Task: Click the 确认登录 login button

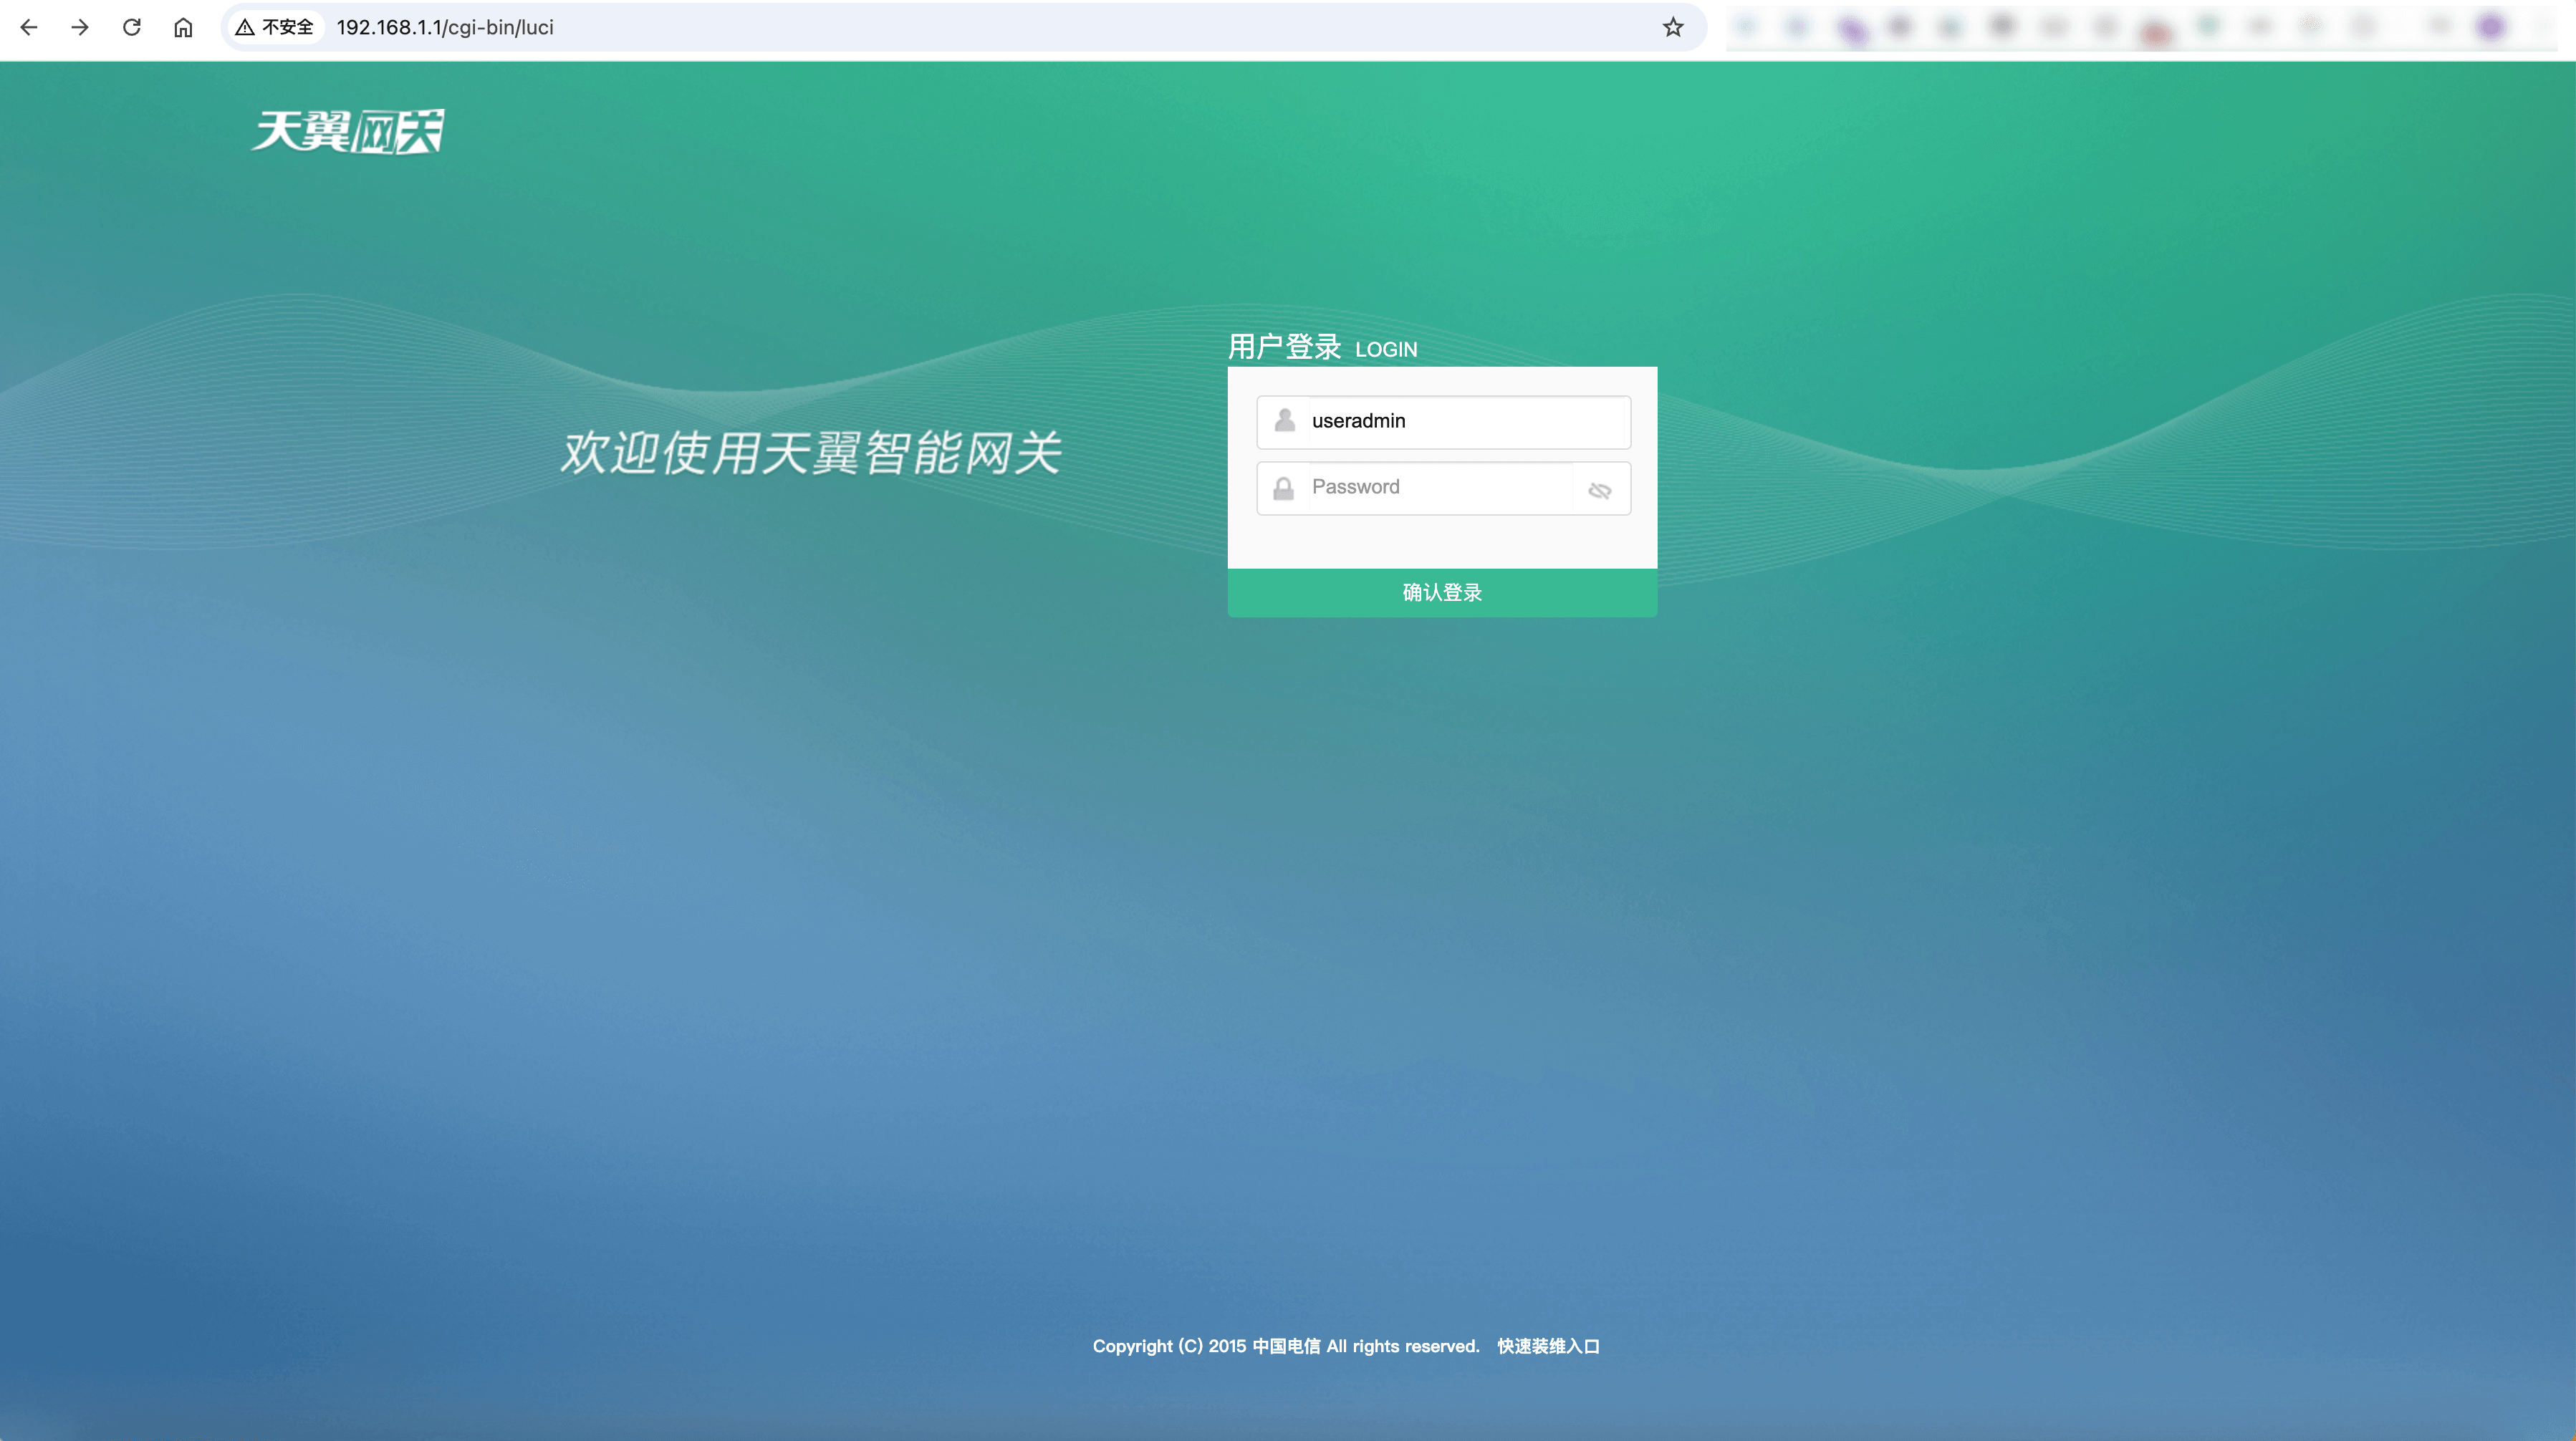Action: [x=1442, y=593]
